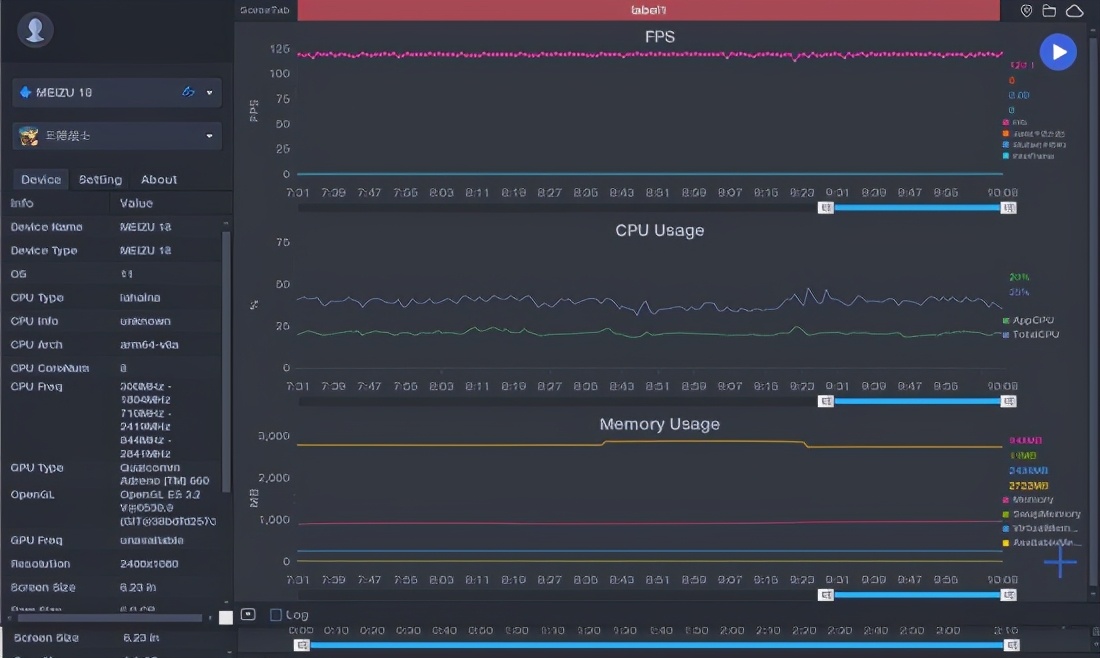Click the CPU Info unknown value

point(145,321)
